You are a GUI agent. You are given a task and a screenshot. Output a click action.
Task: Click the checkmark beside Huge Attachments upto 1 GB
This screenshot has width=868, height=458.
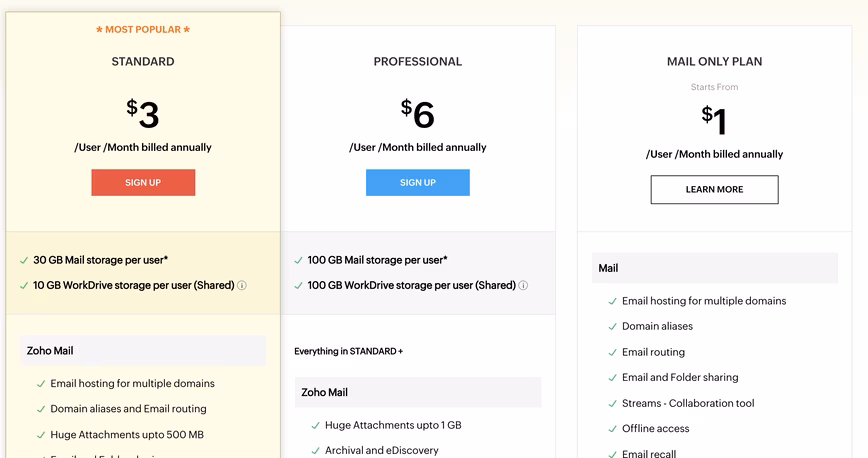pyautogui.click(x=316, y=426)
